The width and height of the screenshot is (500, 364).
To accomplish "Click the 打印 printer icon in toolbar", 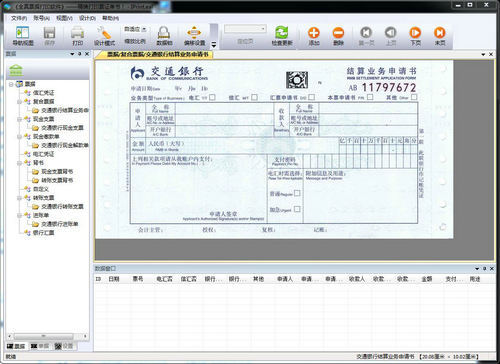I will point(77,36).
